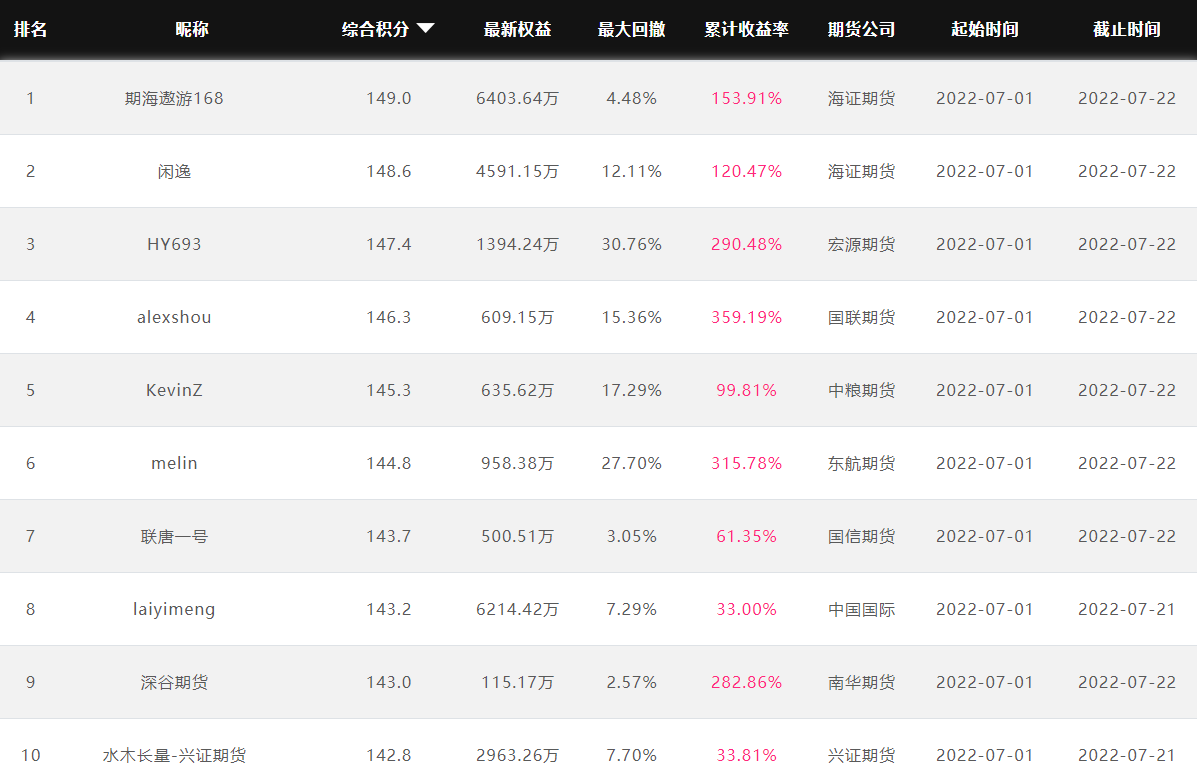Sort by 综合积分 descending arrow
Screen dimensions: 1197x784
click(x=425, y=29)
